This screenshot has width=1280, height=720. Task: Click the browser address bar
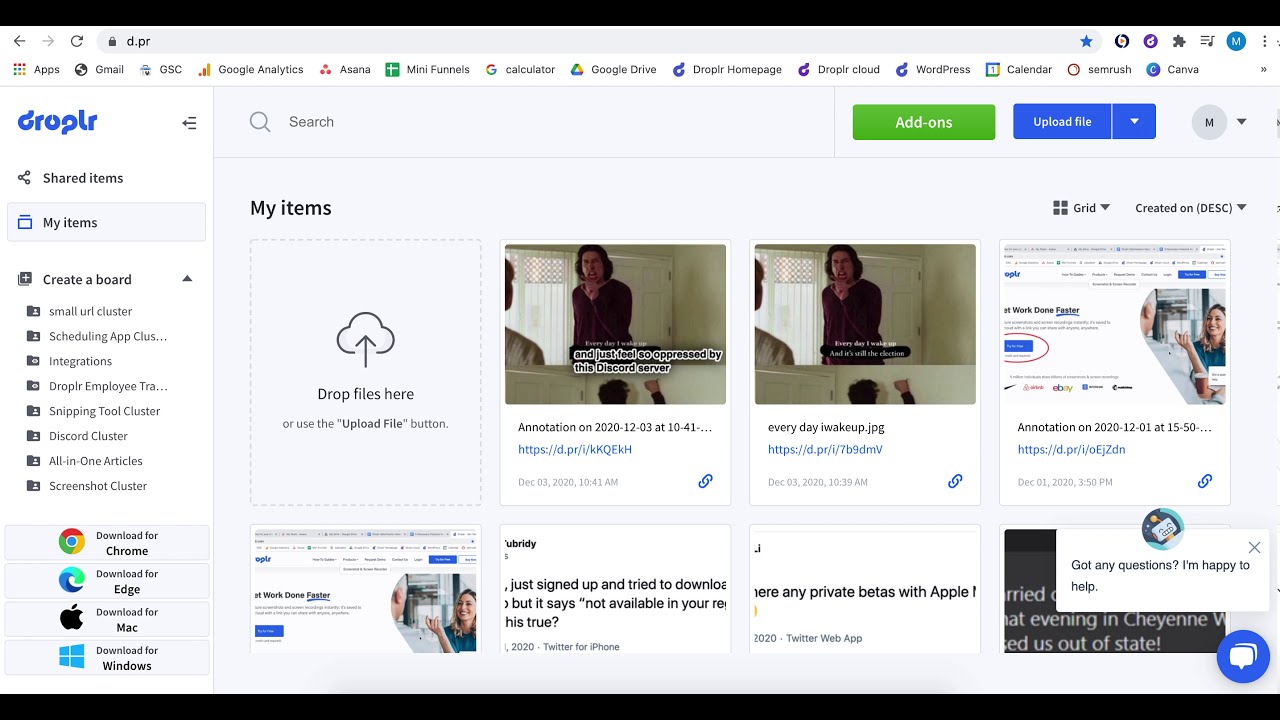pyautogui.click(x=600, y=41)
